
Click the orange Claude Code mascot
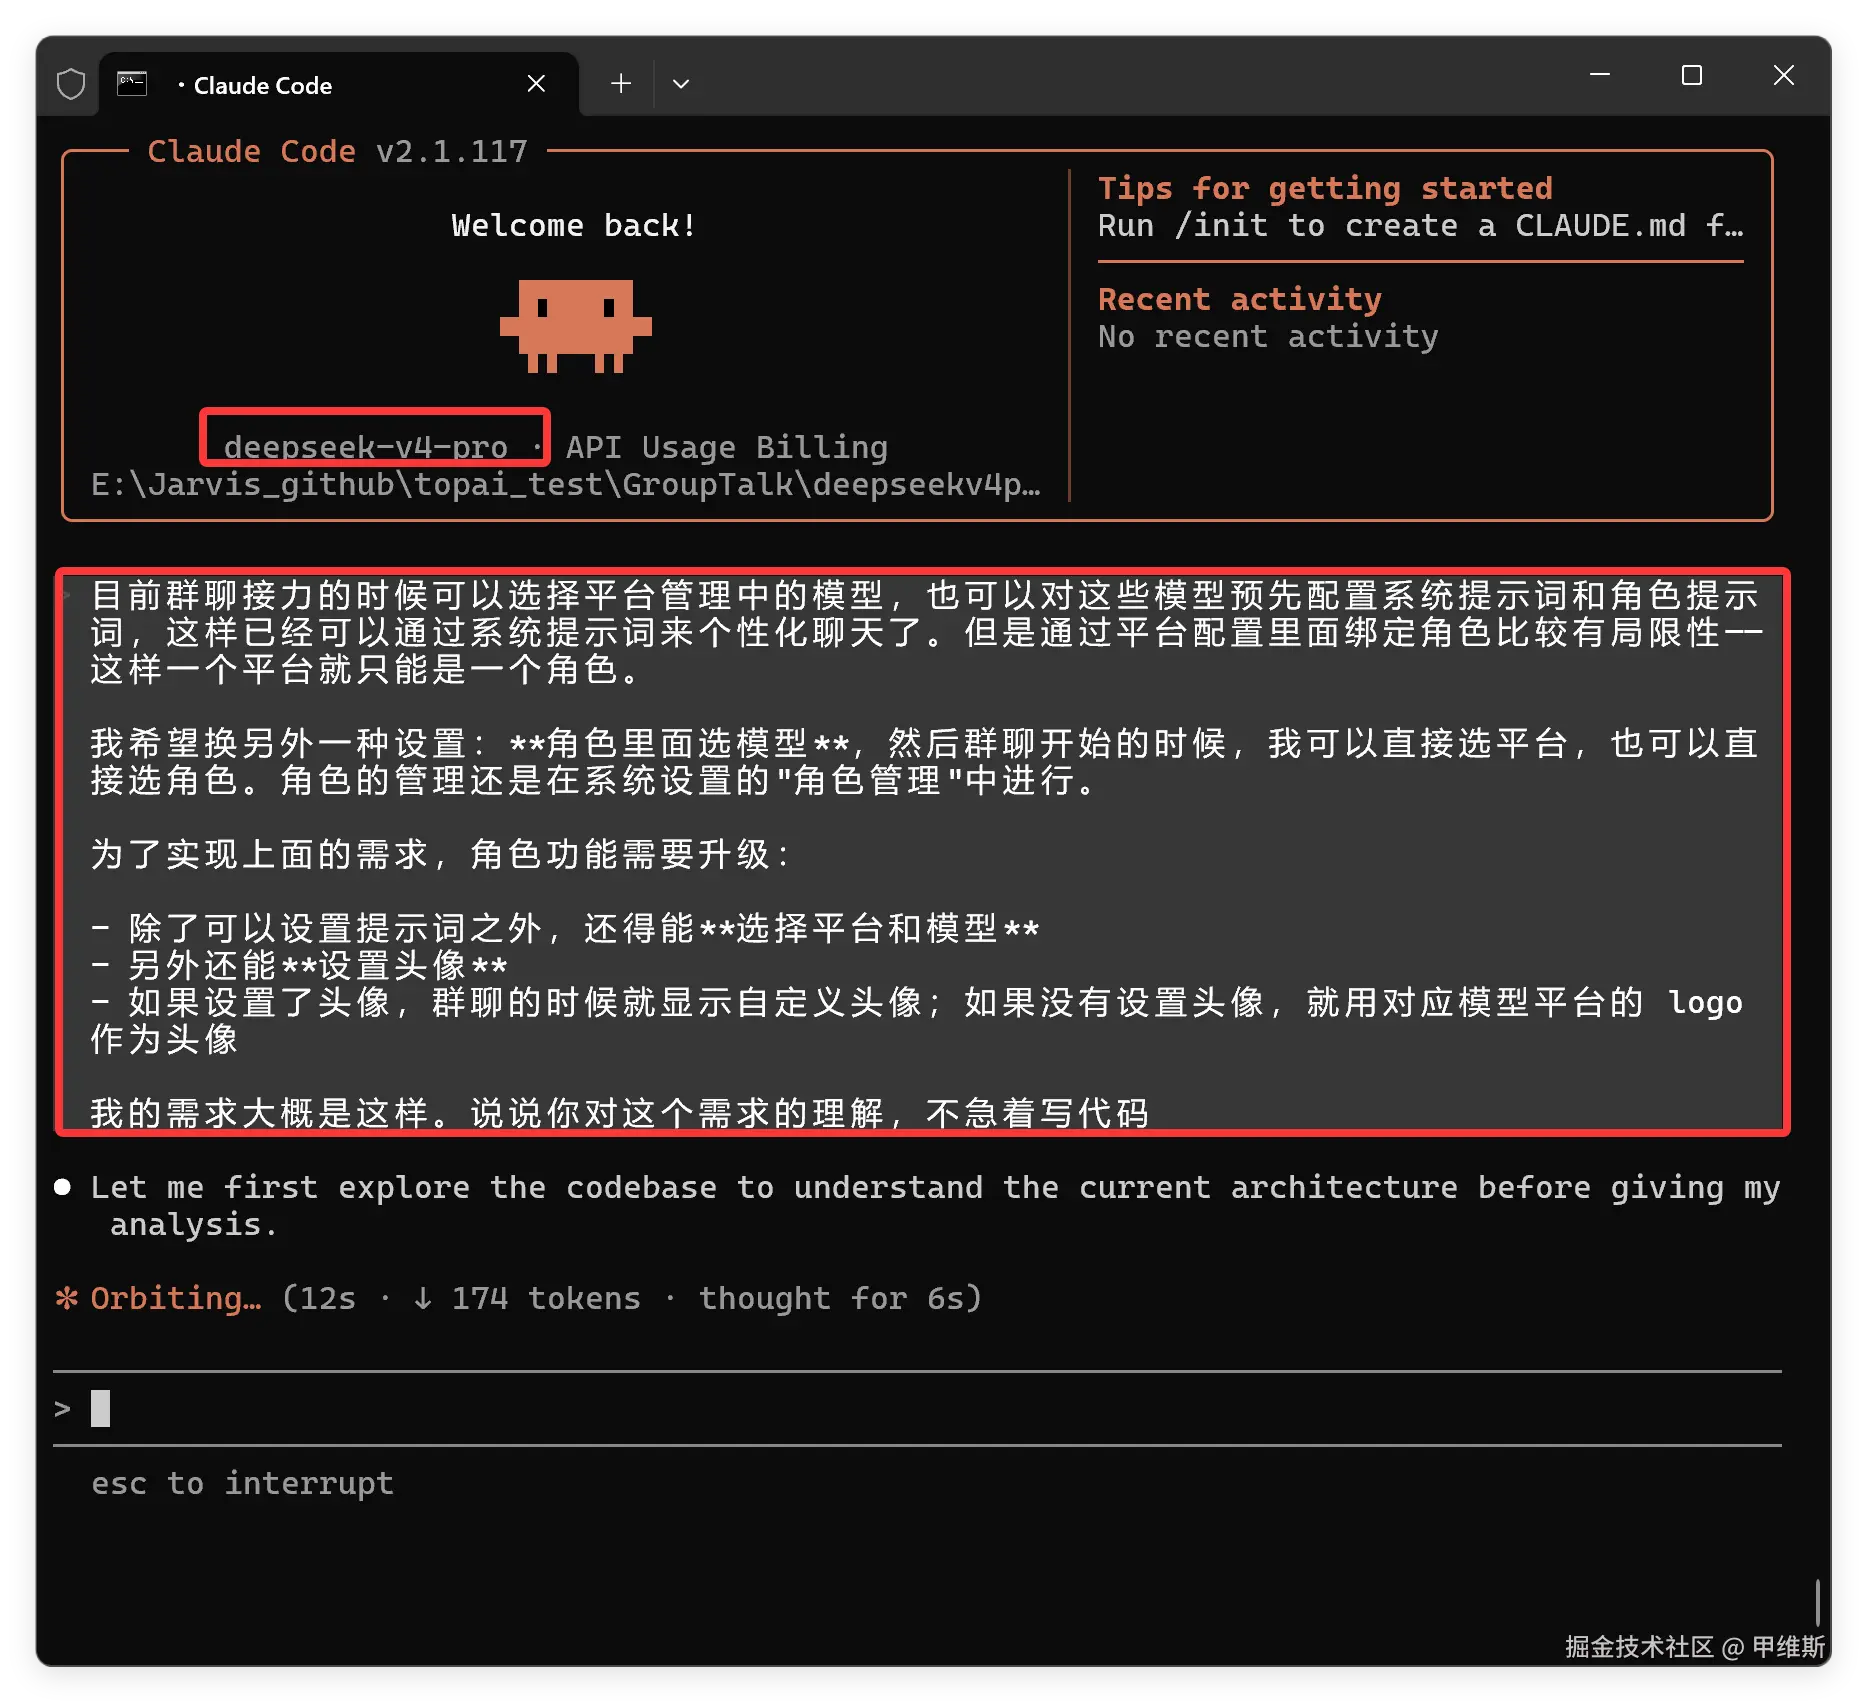click(575, 325)
